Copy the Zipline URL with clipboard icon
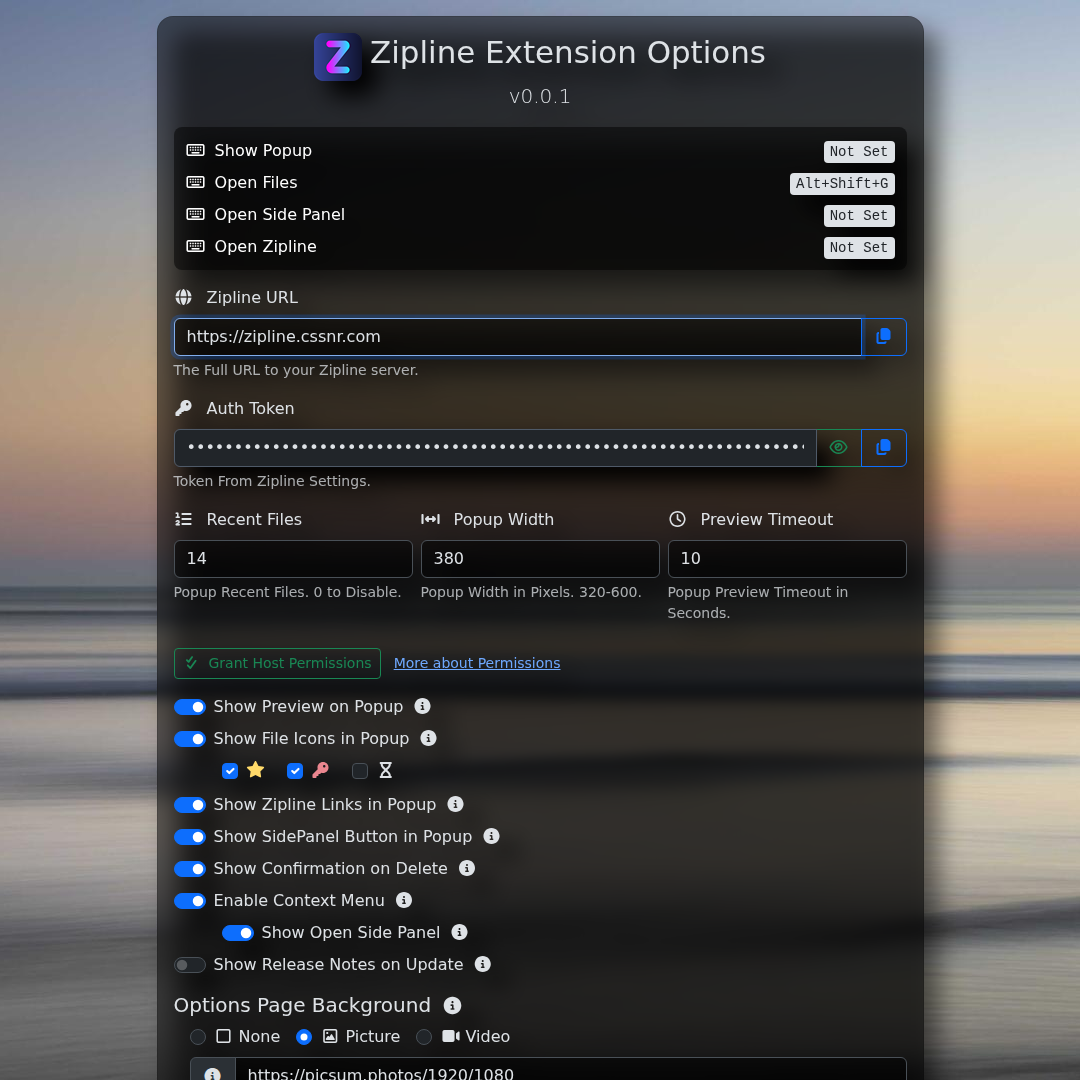 tap(884, 337)
